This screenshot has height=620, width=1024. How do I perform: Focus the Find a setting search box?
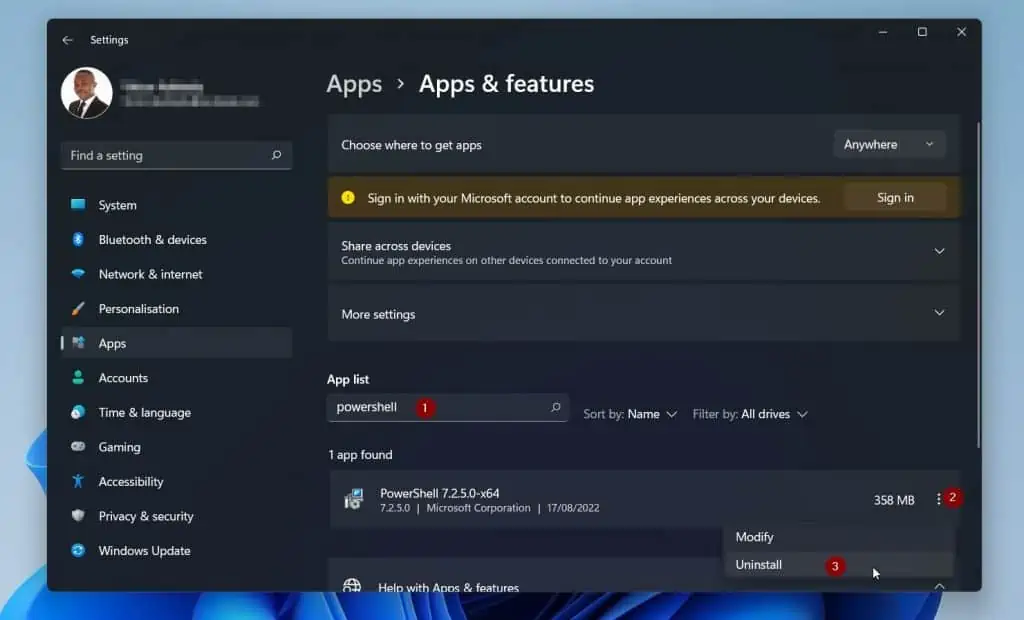pyautogui.click(x=176, y=155)
